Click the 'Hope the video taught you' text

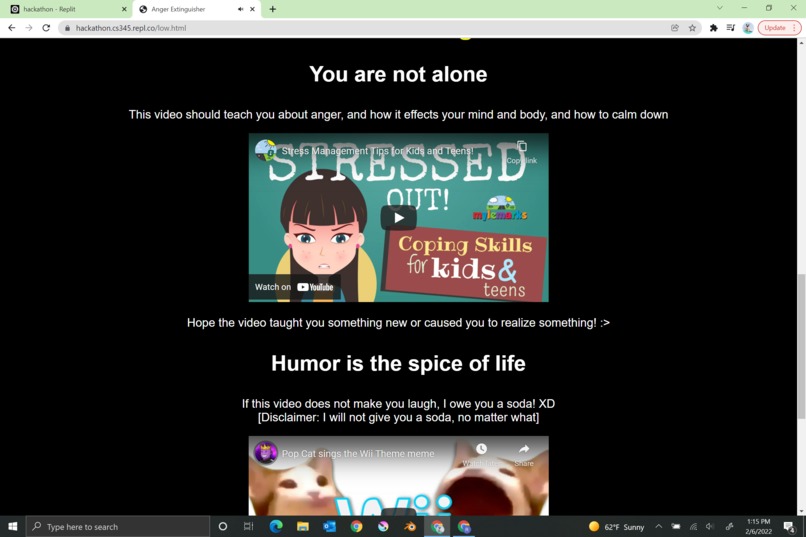point(398,323)
